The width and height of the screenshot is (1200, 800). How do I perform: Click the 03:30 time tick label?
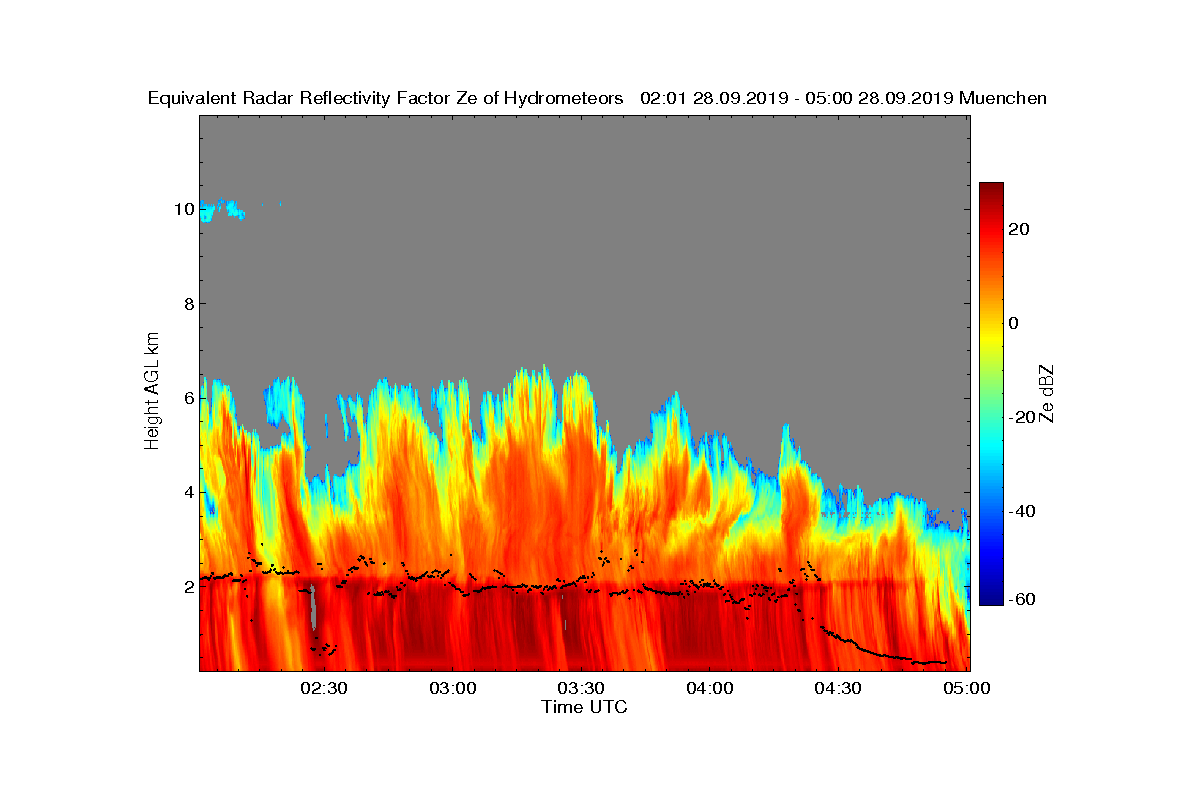coord(581,689)
